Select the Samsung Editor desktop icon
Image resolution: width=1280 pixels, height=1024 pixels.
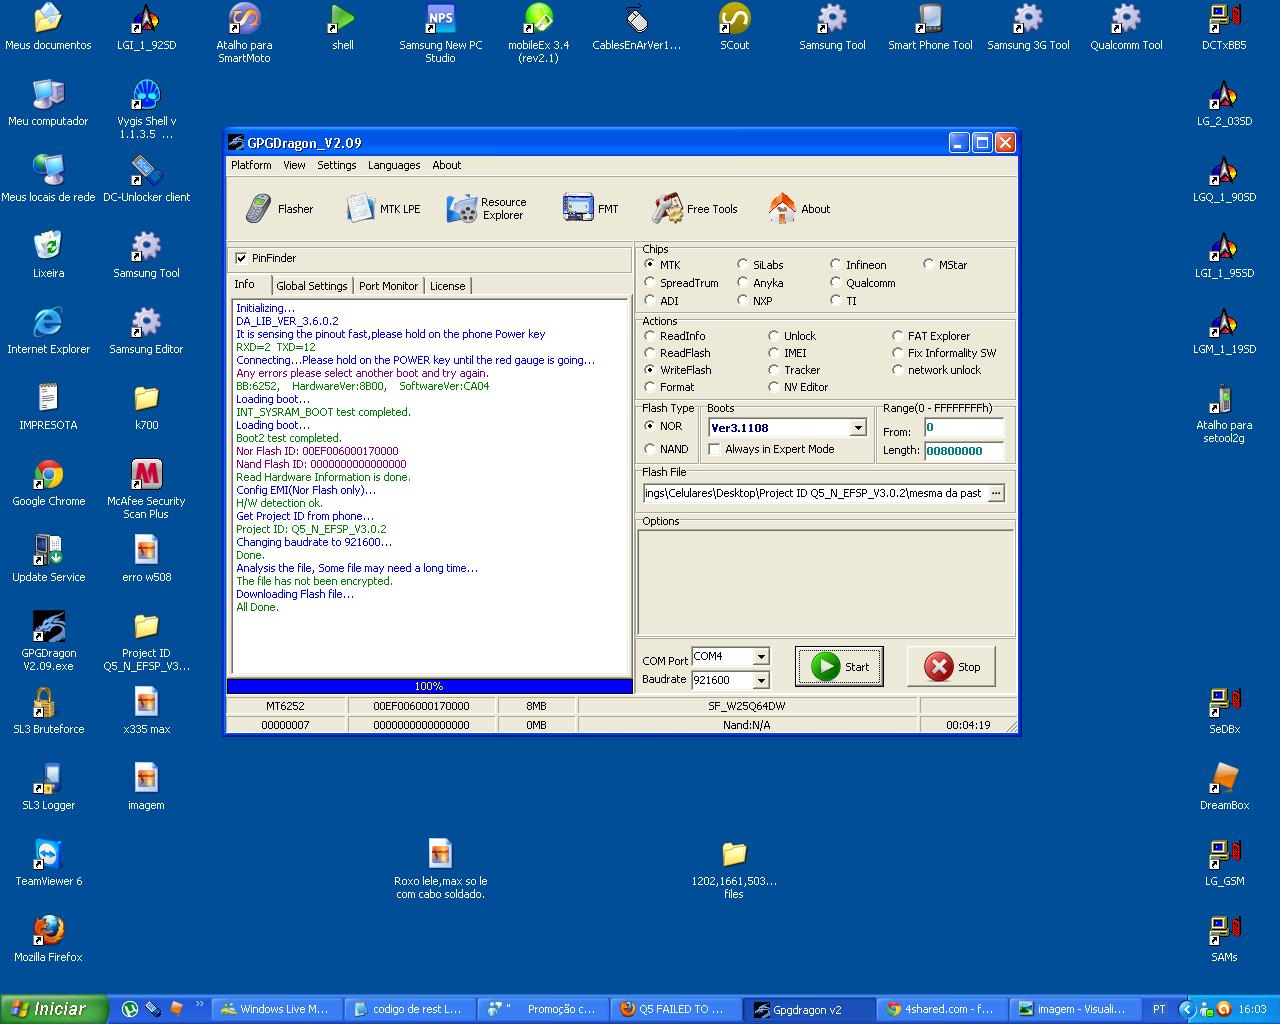coord(146,331)
